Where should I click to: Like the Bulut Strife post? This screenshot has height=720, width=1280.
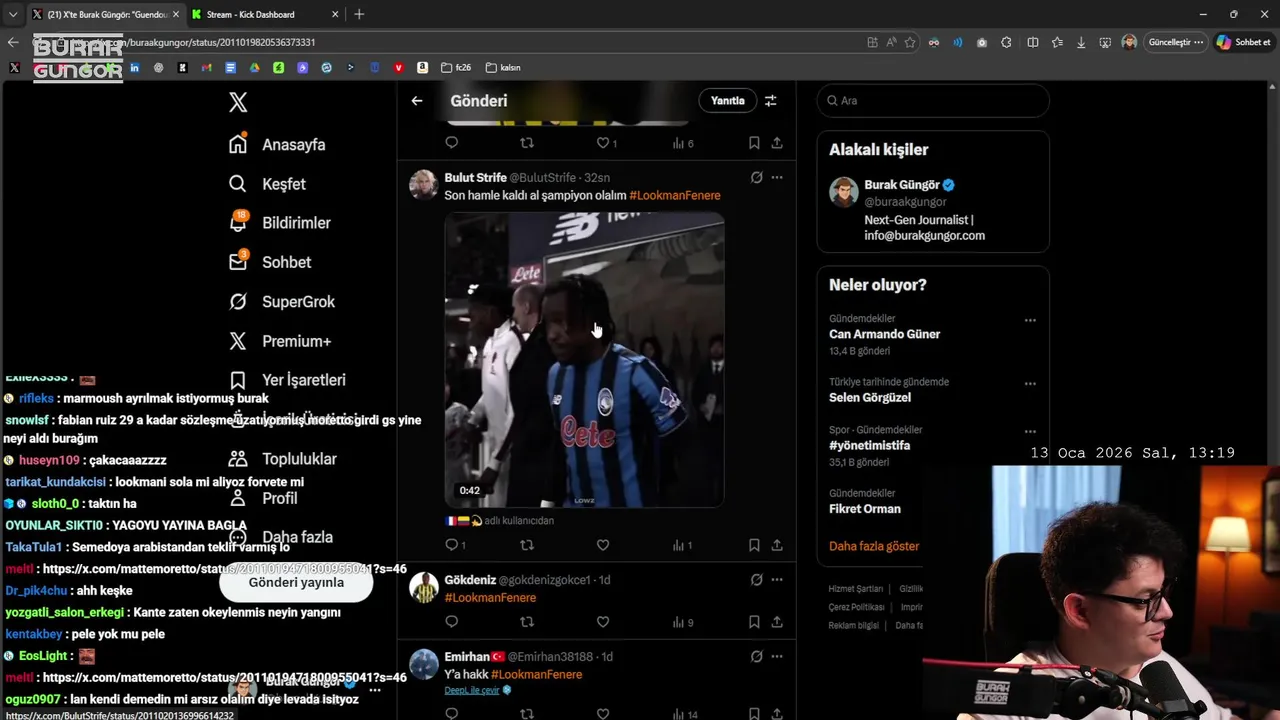coord(603,545)
